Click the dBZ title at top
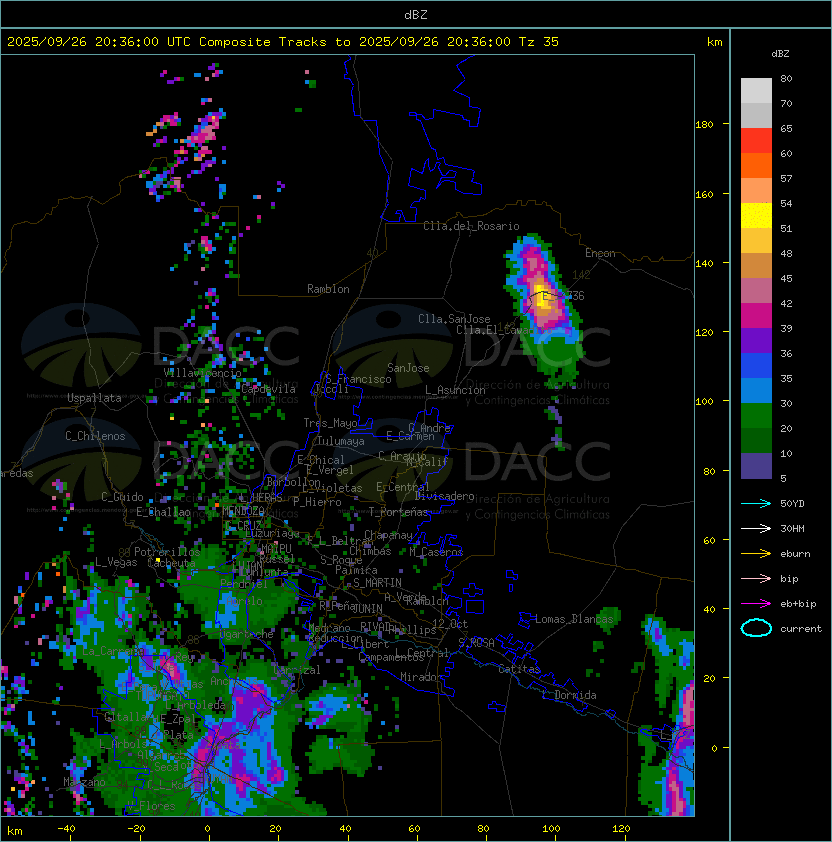 pyautogui.click(x=416, y=14)
